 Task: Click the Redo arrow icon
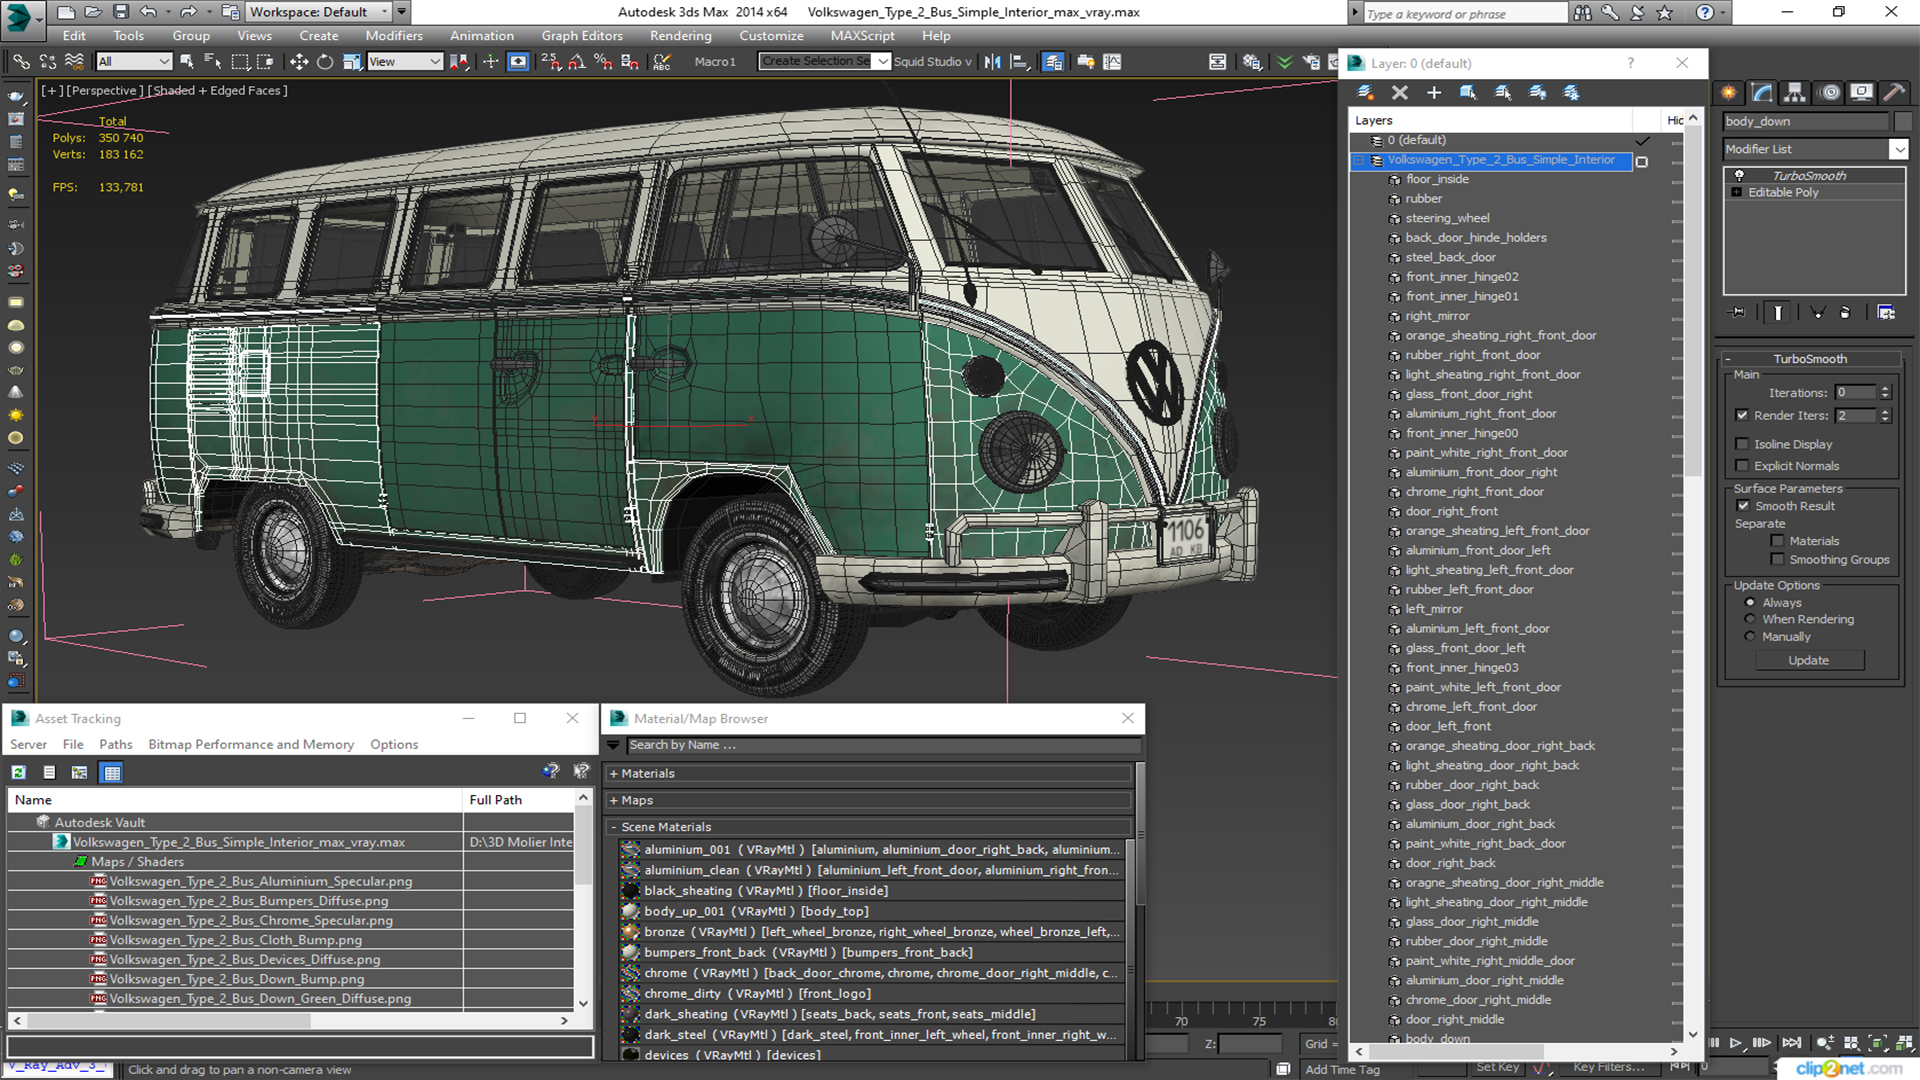[x=187, y=12]
